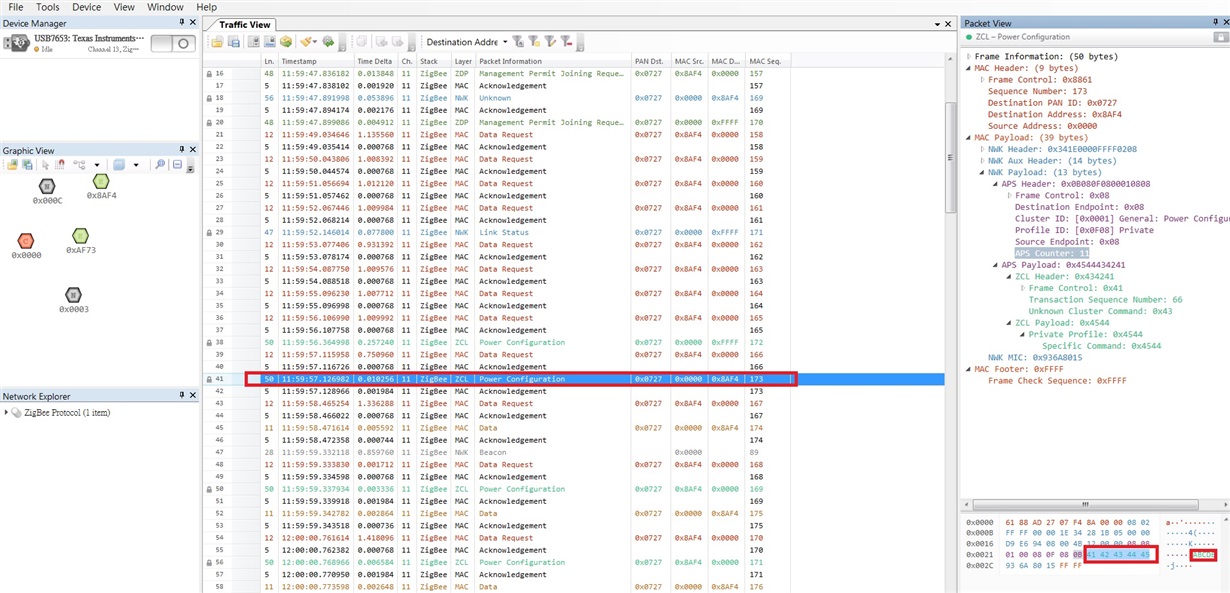
Task: Select the Traffic View tab
Action: tap(246, 24)
